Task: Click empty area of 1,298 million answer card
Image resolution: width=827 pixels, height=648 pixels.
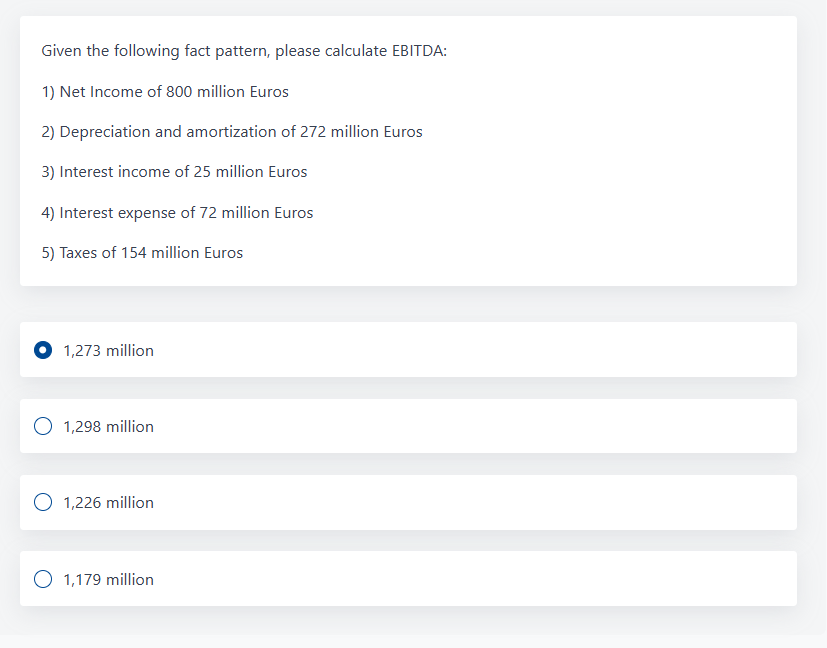Action: (475, 426)
